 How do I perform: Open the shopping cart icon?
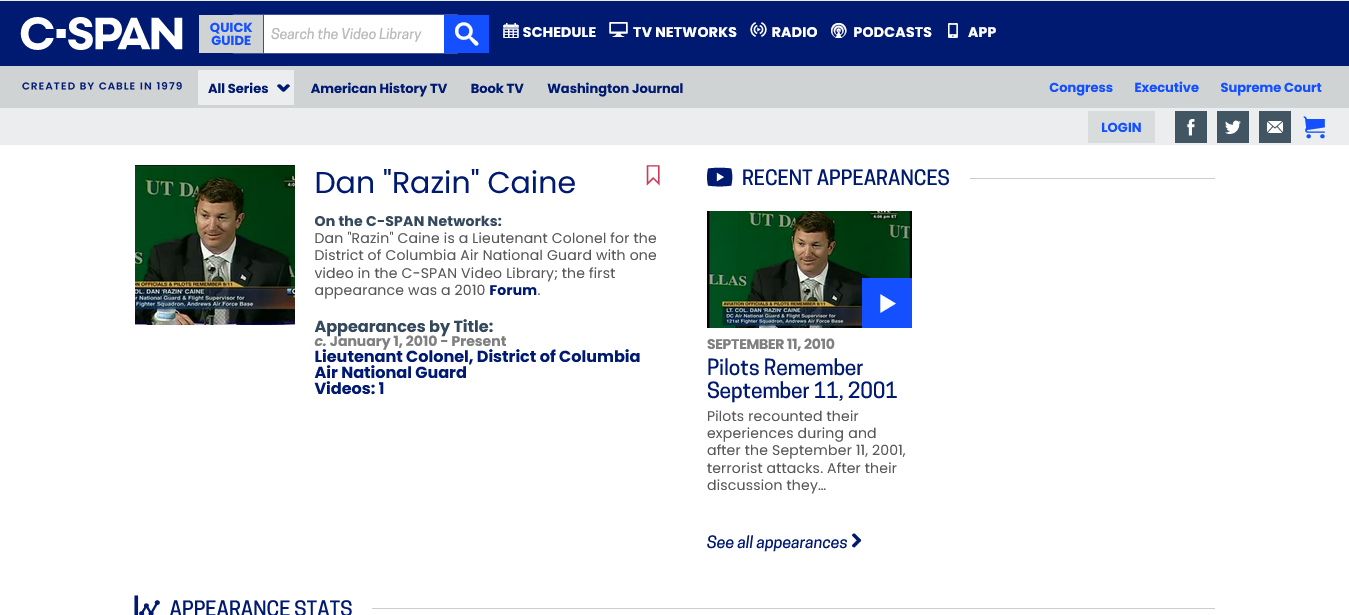pyautogui.click(x=1315, y=127)
